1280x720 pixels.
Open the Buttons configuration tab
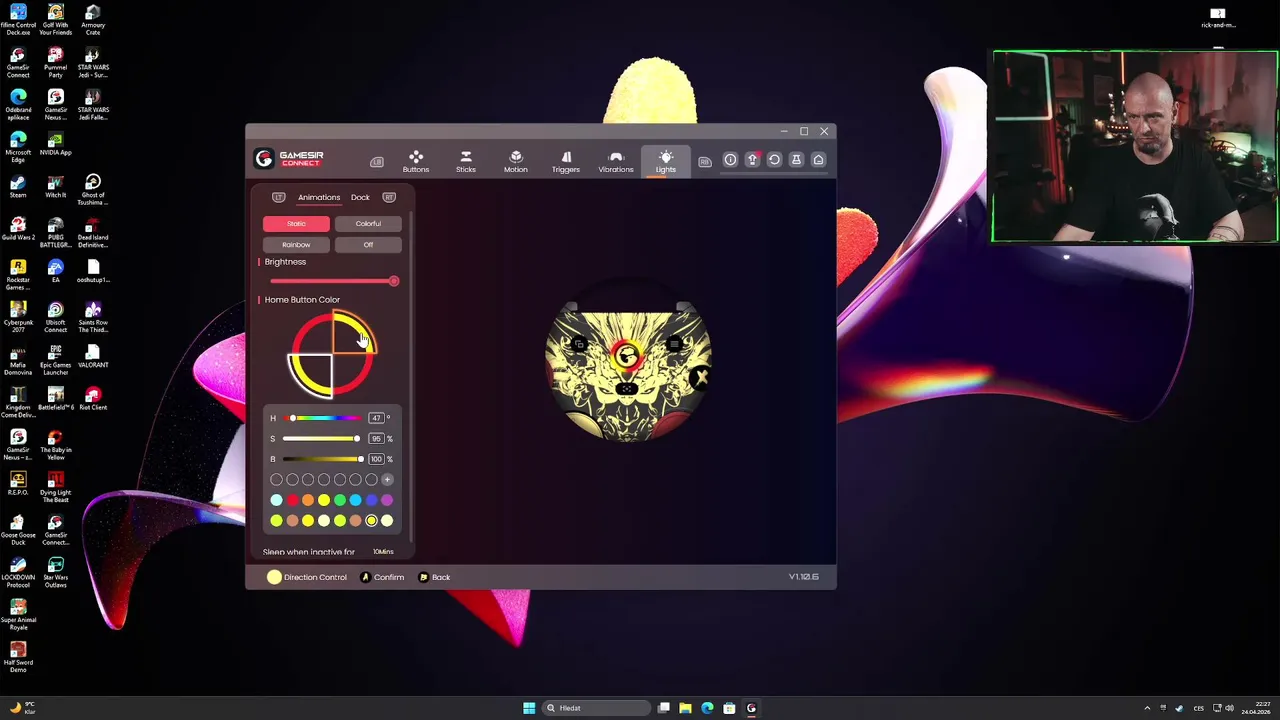(x=416, y=161)
